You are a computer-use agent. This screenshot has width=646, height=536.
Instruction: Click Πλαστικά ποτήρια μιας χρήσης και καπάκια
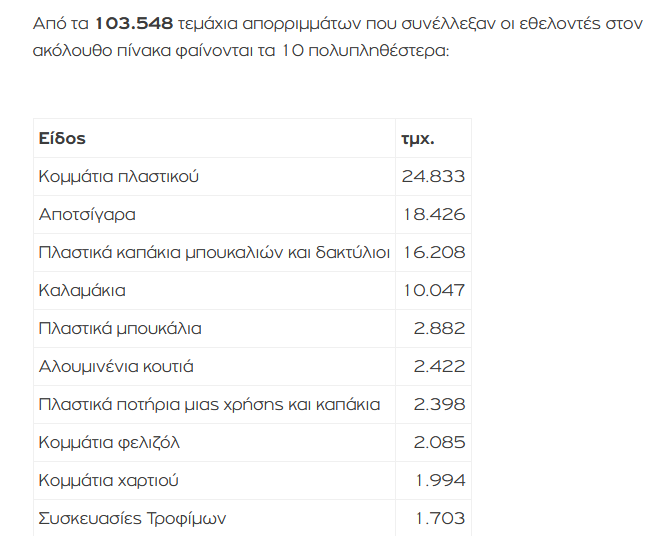pos(209,405)
